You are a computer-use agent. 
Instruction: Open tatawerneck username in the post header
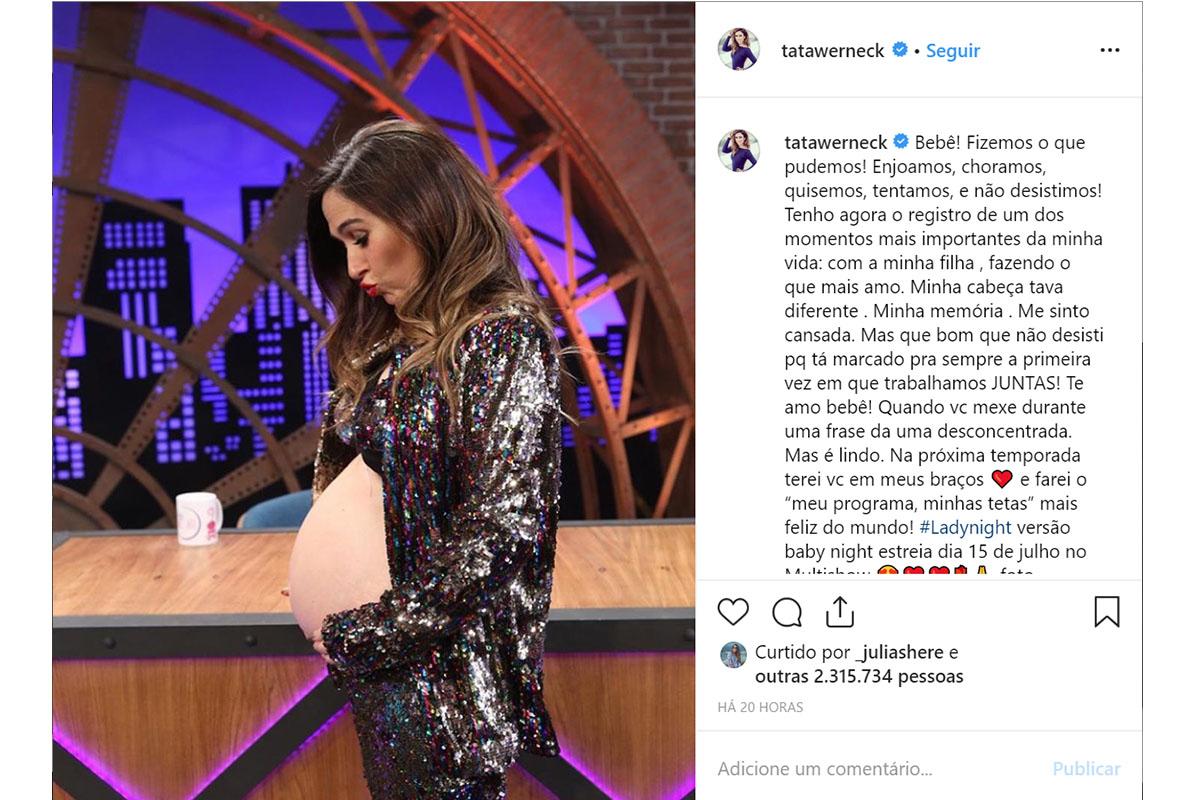coord(833,50)
